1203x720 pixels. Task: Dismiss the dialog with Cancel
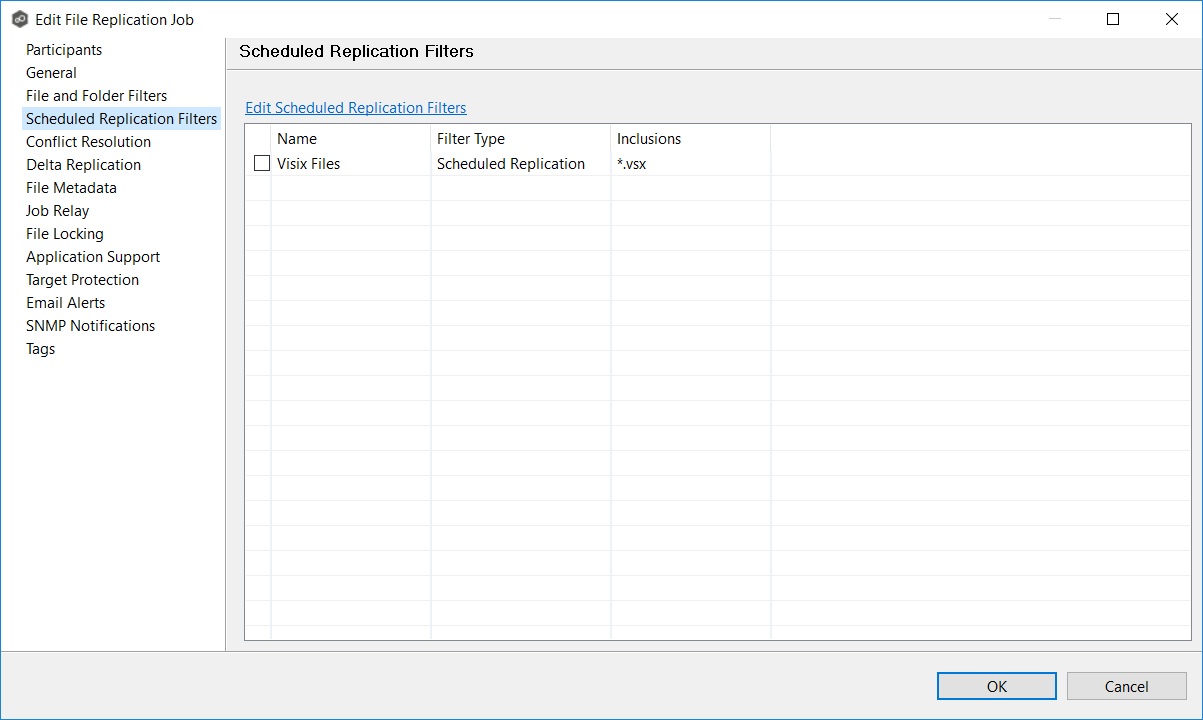(x=1126, y=686)
